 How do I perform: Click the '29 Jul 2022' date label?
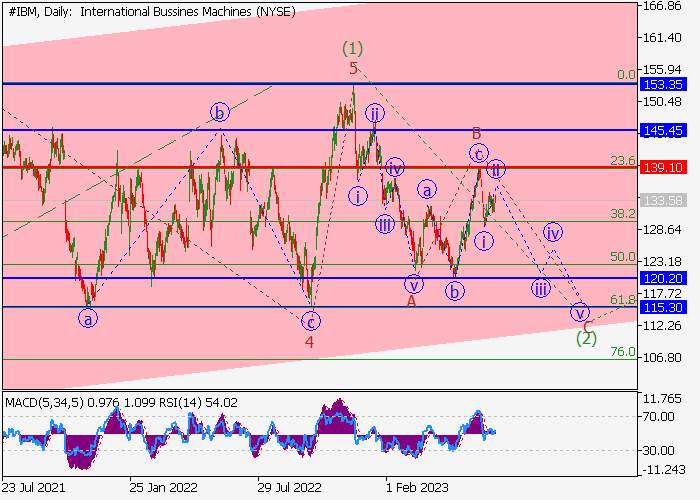[x=289, y=487]
